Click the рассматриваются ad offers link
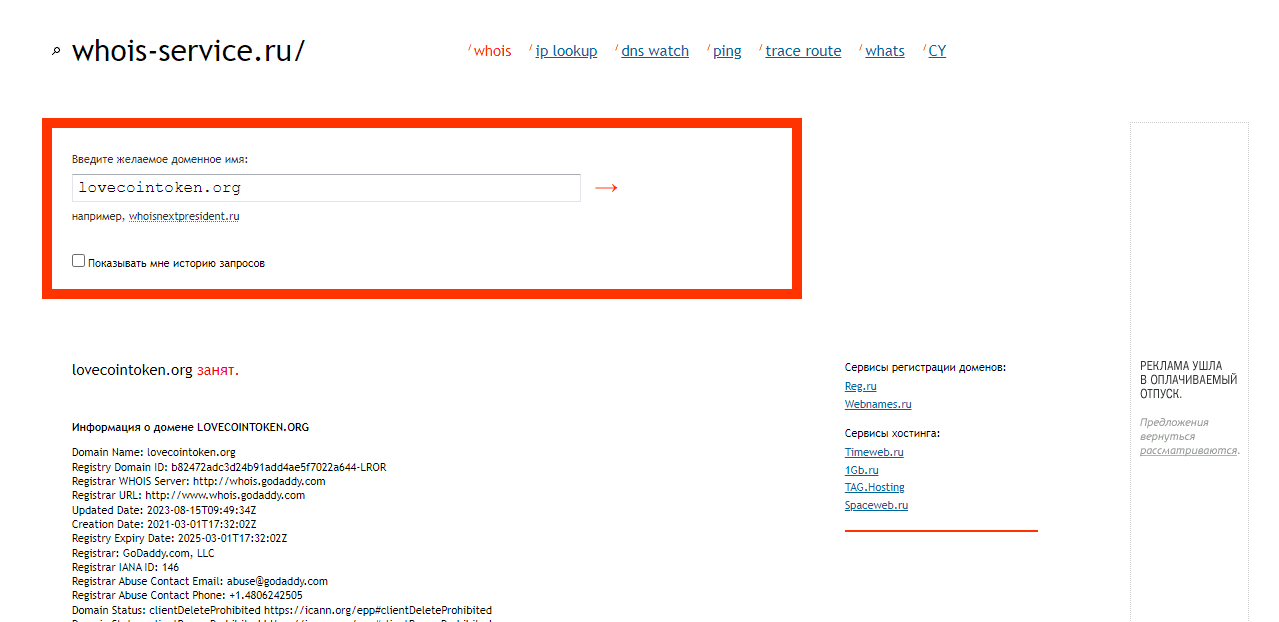Screen dimensions: 1279x622 1188,451
